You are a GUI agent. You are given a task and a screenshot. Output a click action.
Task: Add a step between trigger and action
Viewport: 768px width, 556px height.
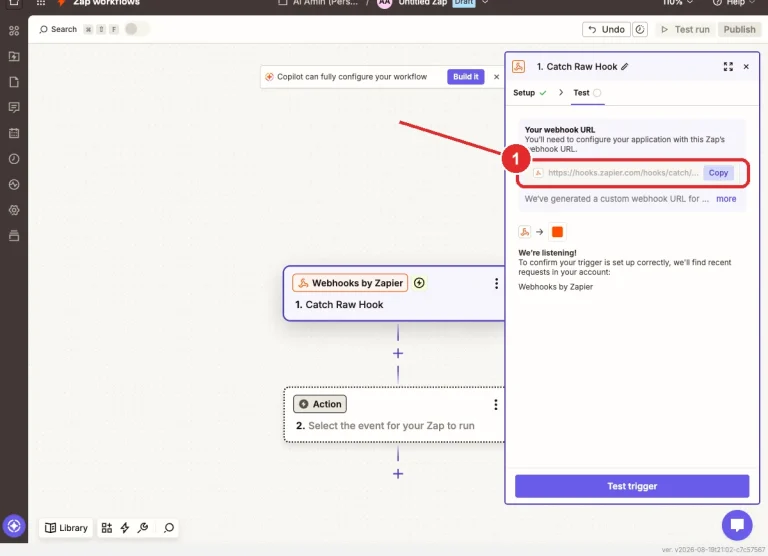[398, 353]
